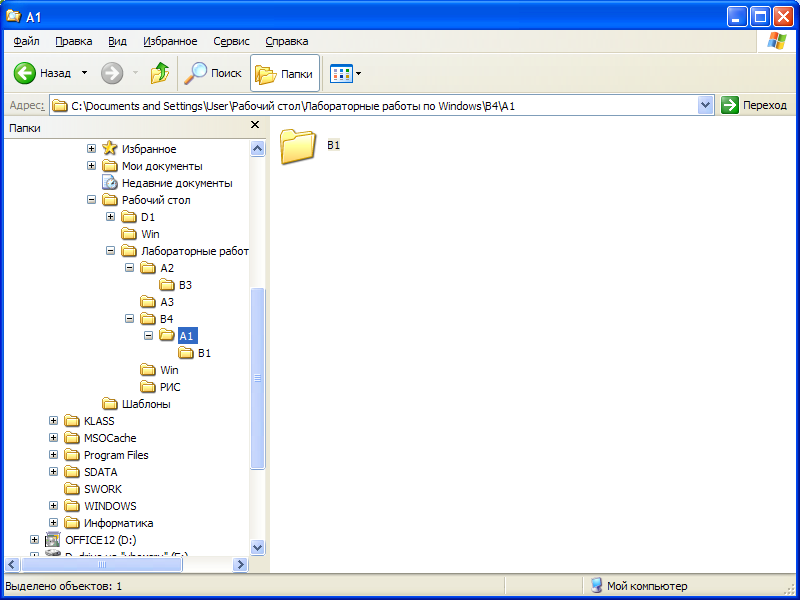Click the horizontal scroll right arrow
Image resolution: width=800 pixels, height=600 pixels.
pyautogui.click(x=240, y=564)
